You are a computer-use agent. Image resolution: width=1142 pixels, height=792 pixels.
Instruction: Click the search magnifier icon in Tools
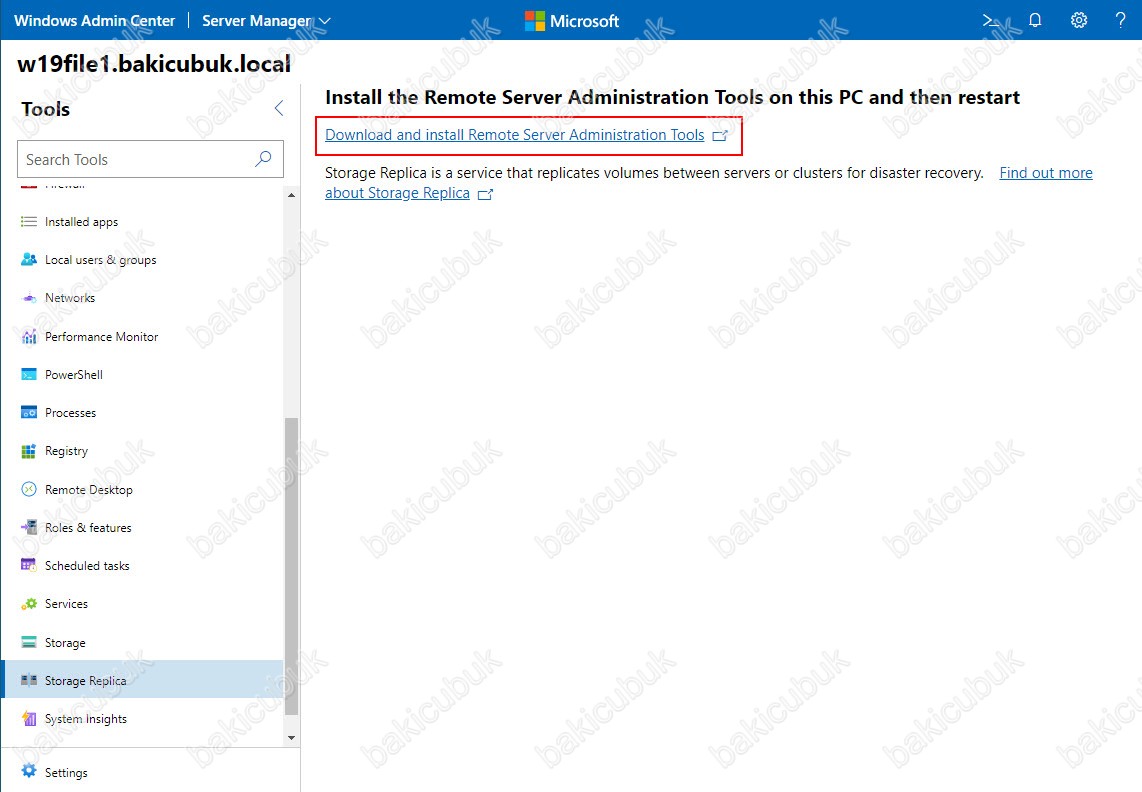263,159
